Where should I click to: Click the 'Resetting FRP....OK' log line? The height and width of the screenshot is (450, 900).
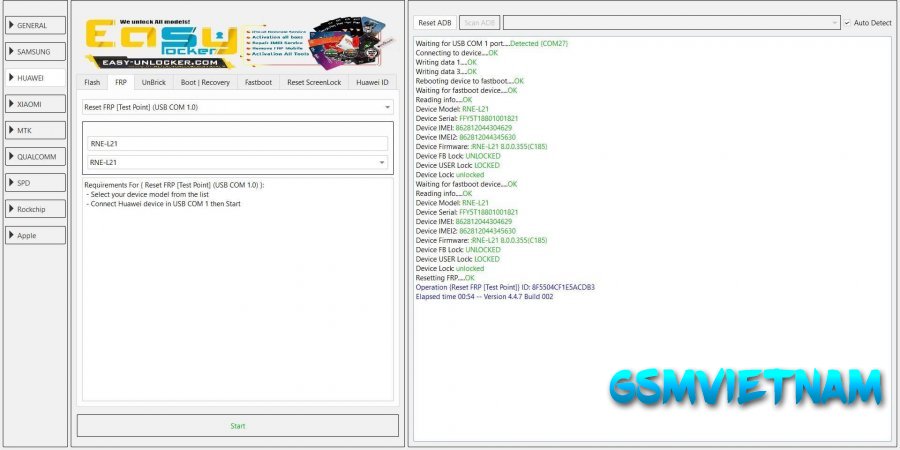[x=445, y=278]
